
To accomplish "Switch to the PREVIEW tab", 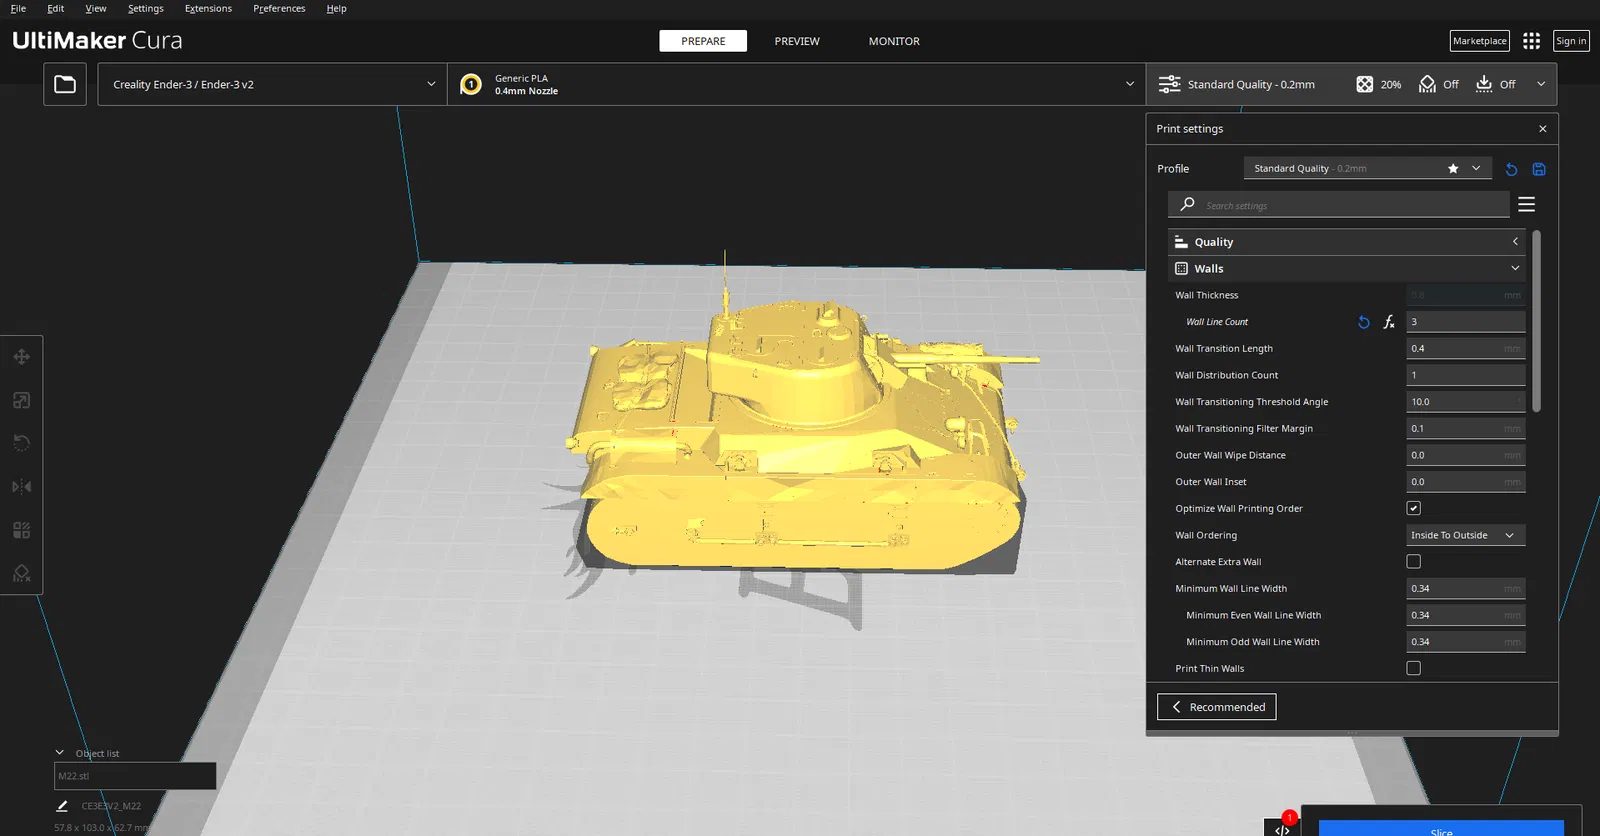I will coord(796,41).
